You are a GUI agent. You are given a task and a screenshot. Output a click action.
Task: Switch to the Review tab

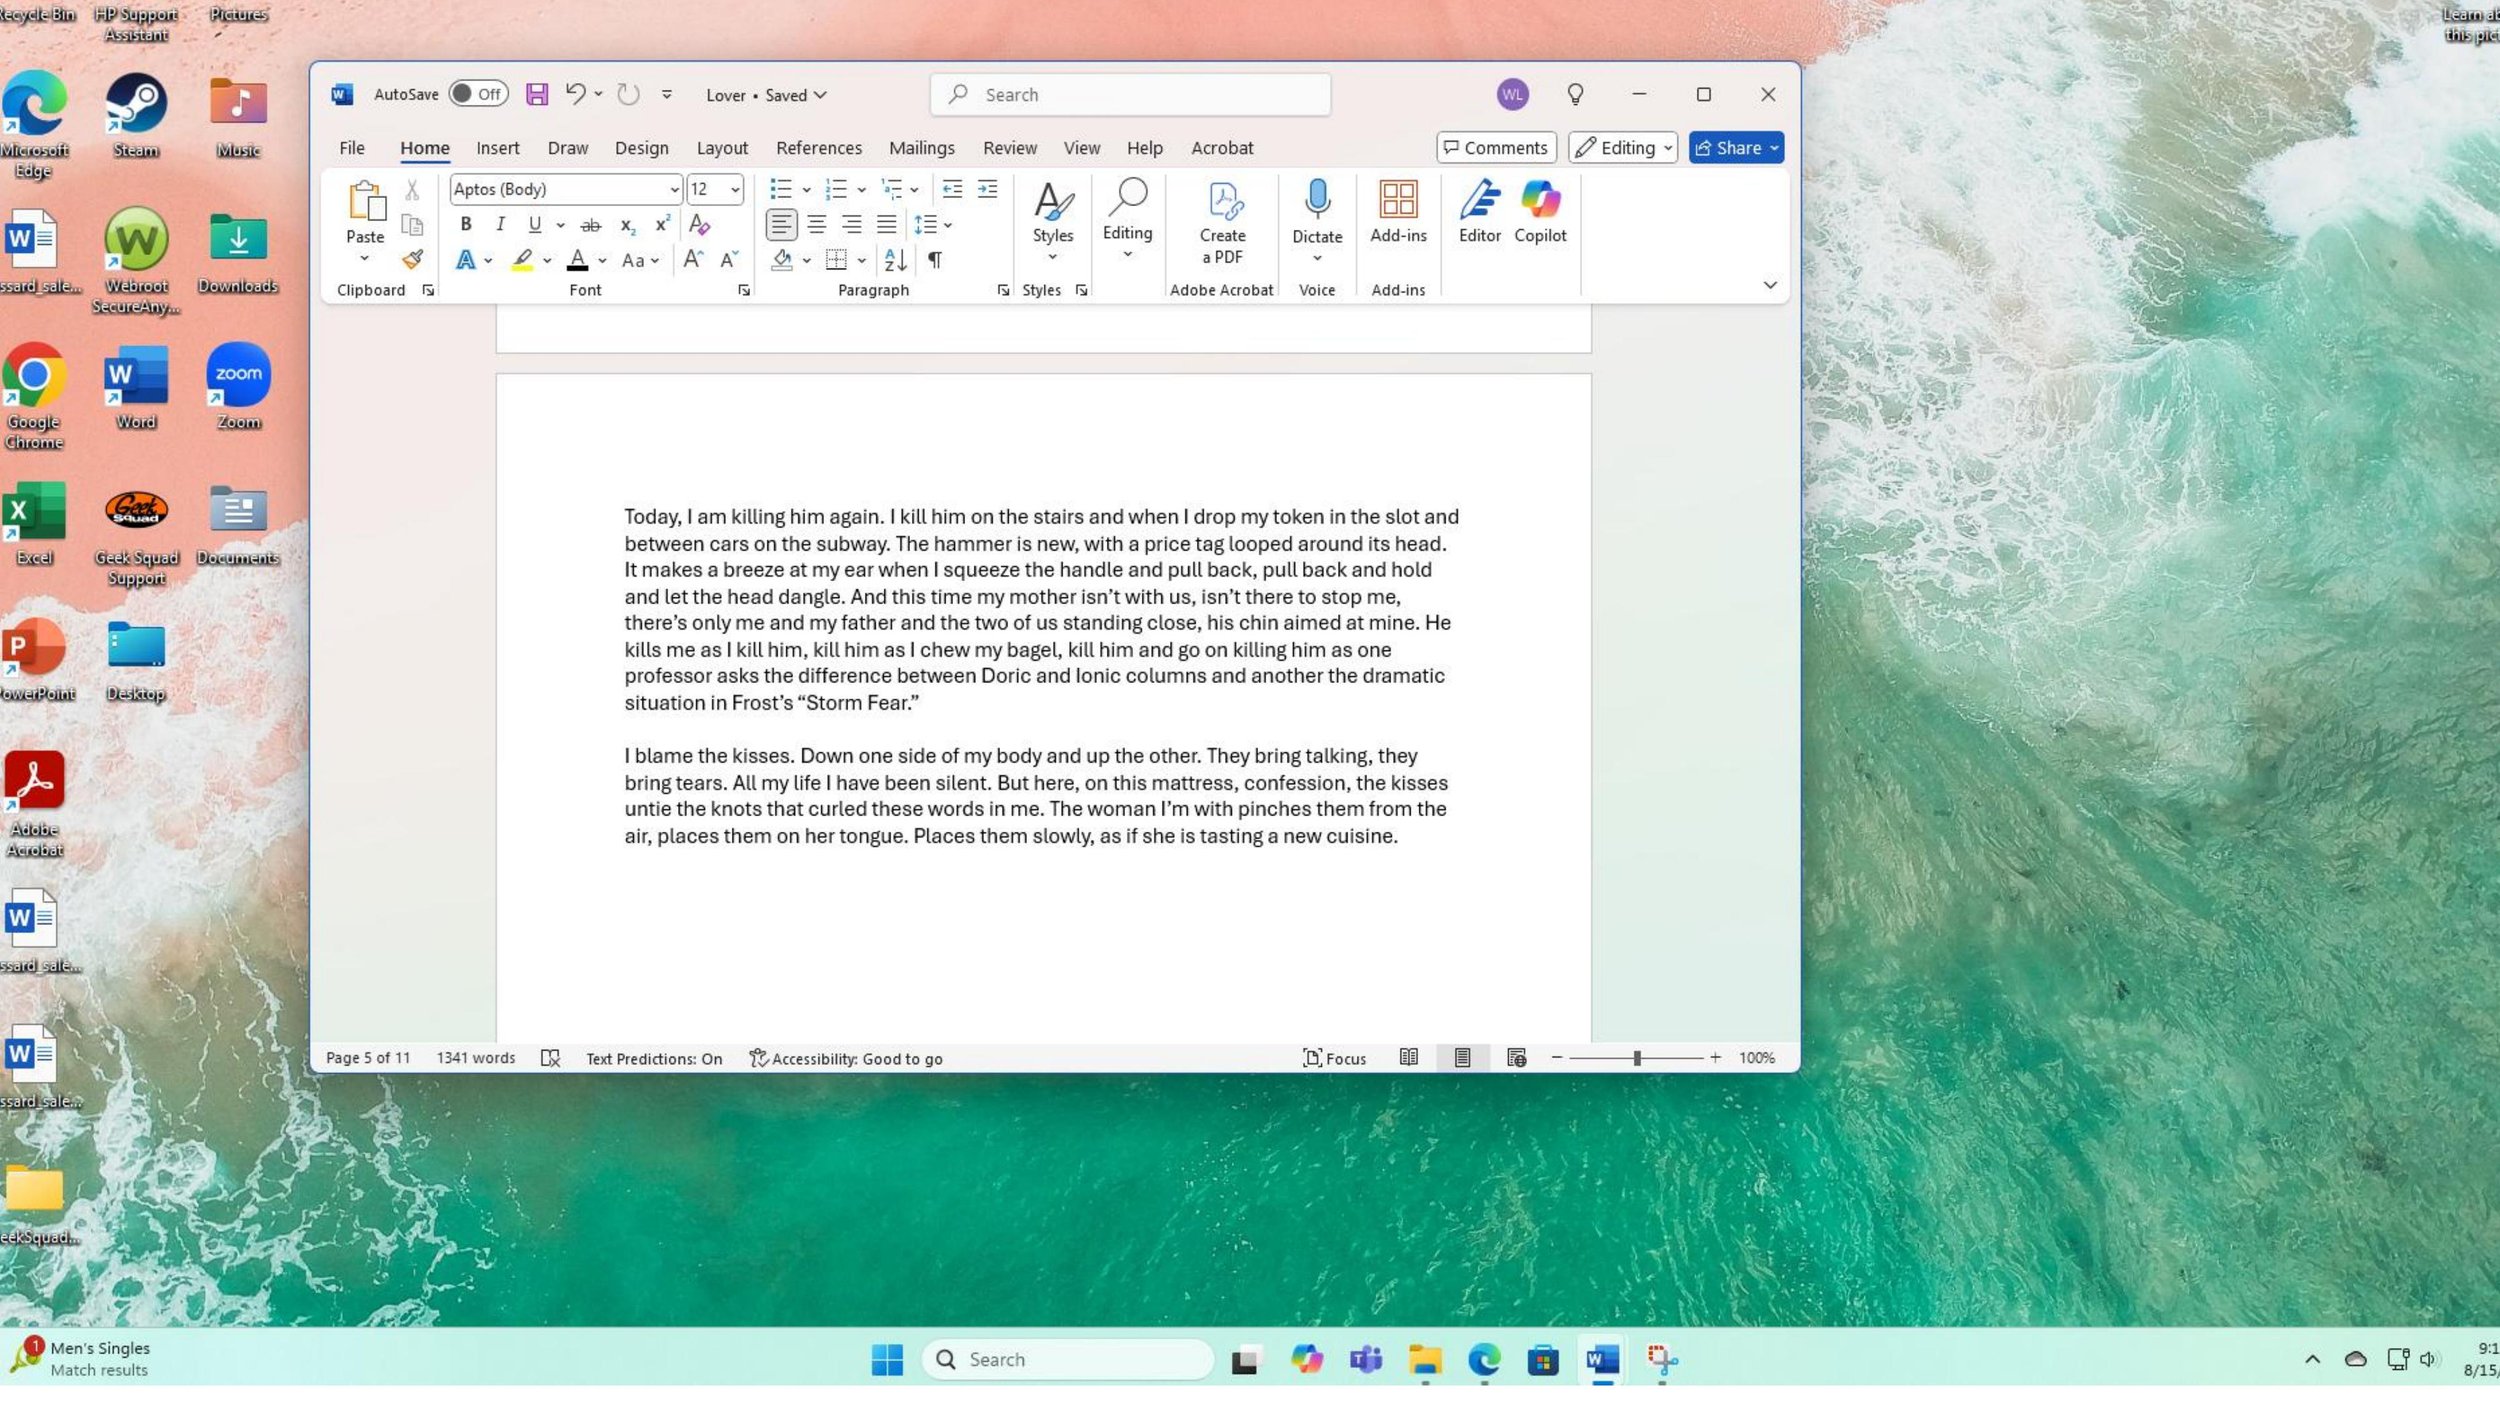coord(1010,148)
